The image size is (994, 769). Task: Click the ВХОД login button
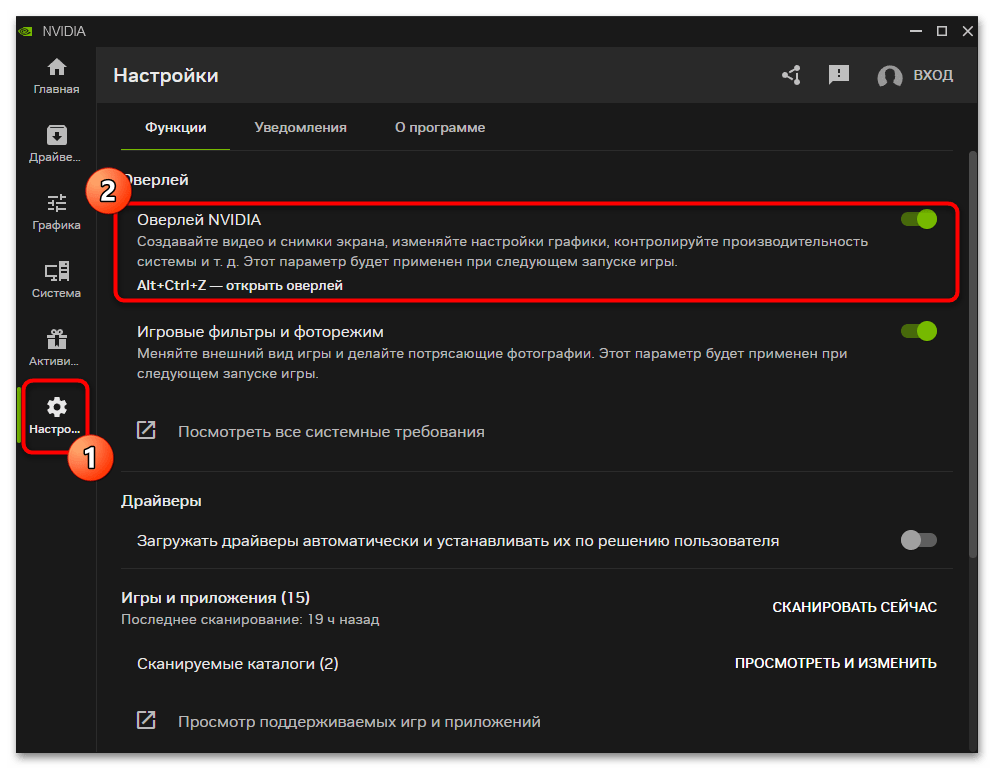click(933, 75)
